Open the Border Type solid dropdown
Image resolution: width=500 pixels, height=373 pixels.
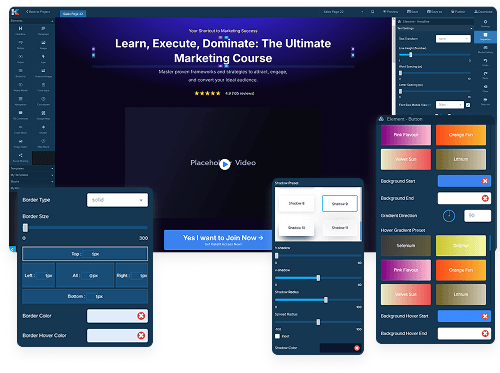point(117,200)
